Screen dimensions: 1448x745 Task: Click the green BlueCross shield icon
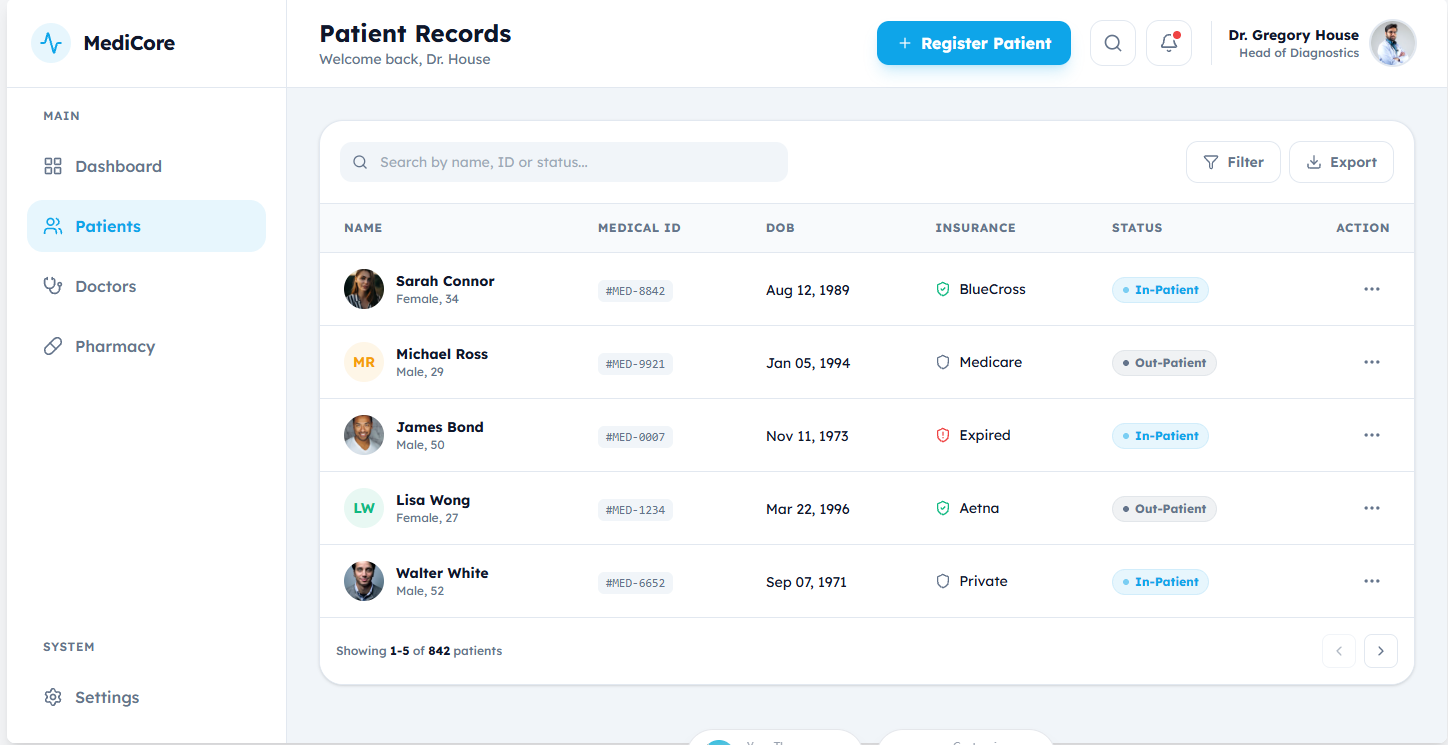(942, 289)
